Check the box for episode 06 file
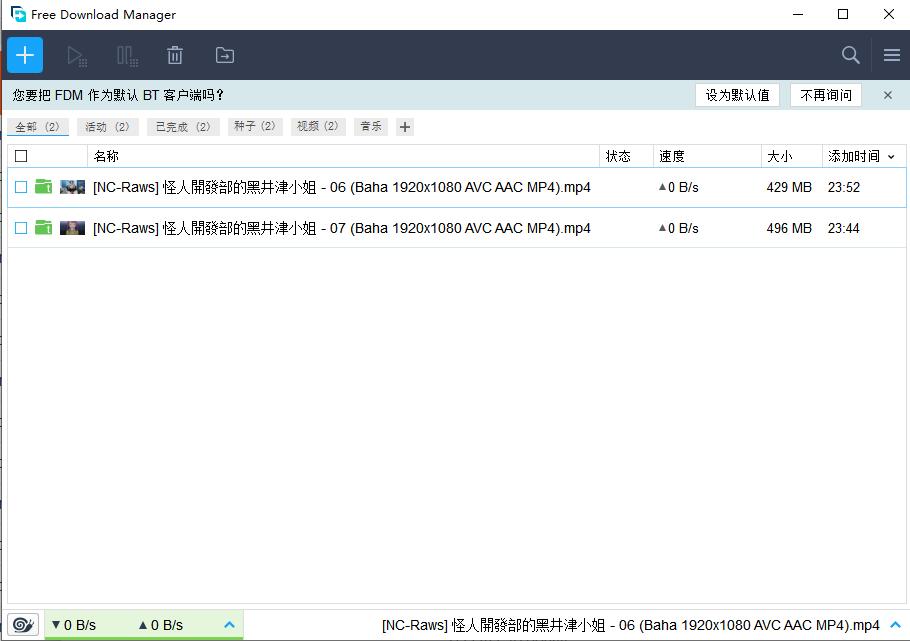Viewport: 910px width, 641px height. click(21, 187)
